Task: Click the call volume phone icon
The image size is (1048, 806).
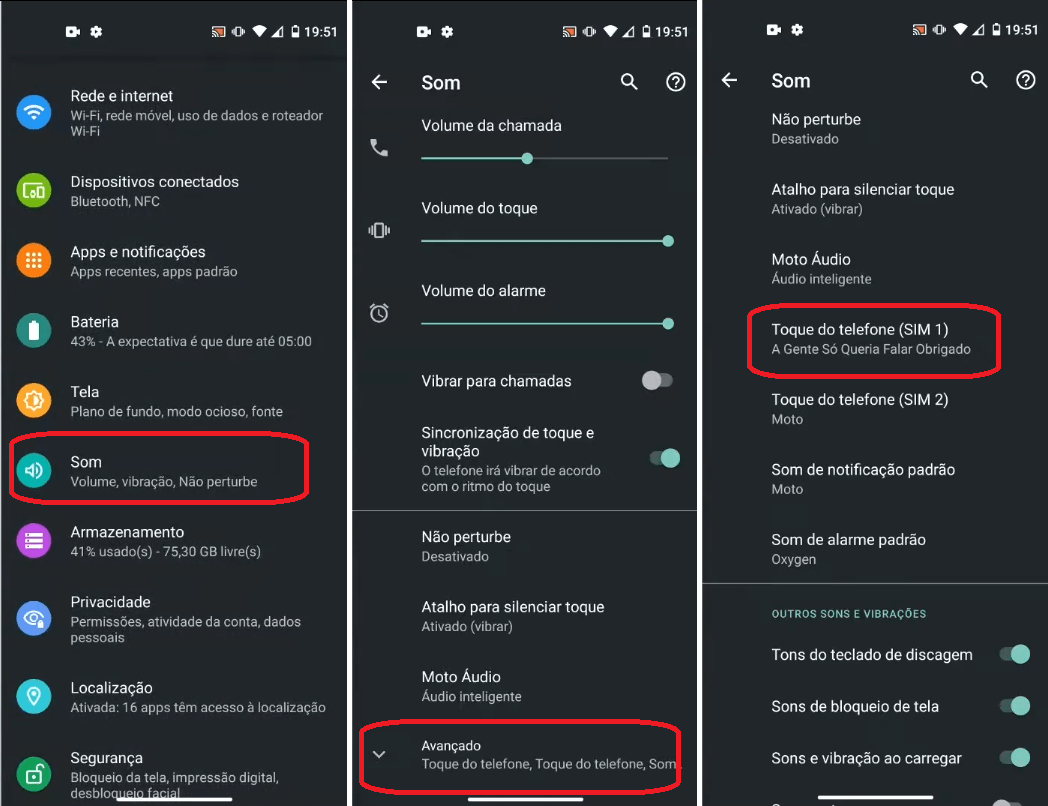Action: (380, 148)
